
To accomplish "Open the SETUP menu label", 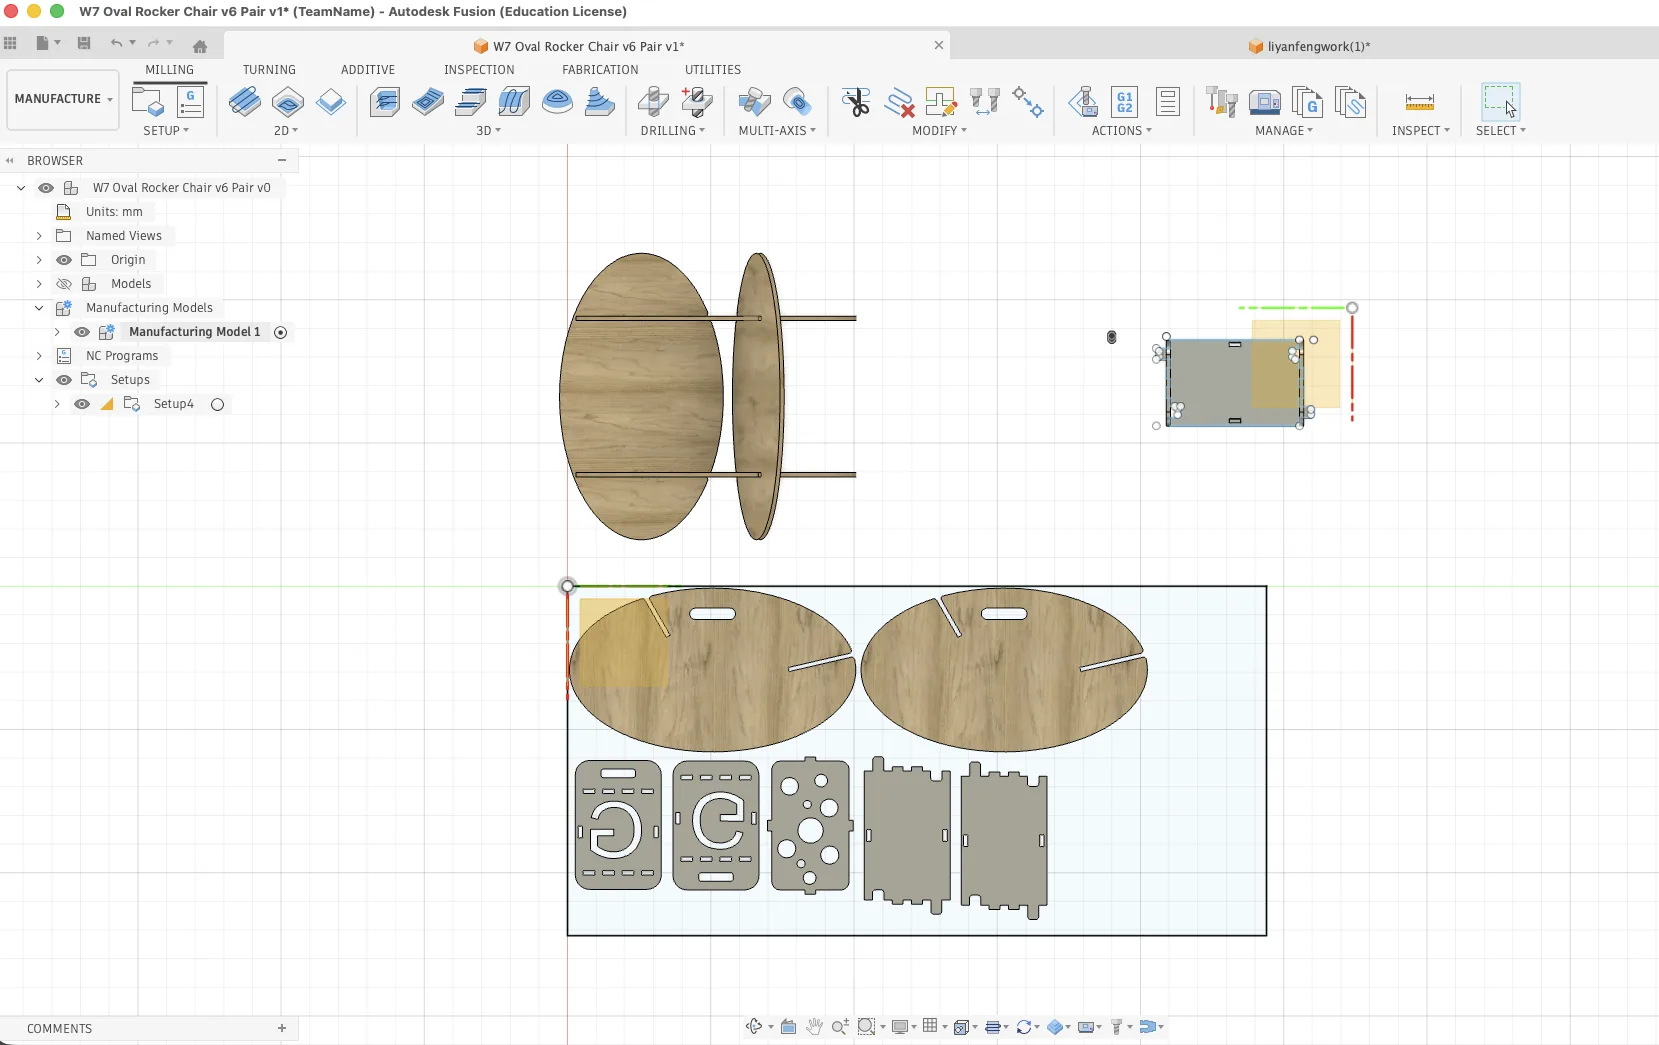I will tap(165, 131).
